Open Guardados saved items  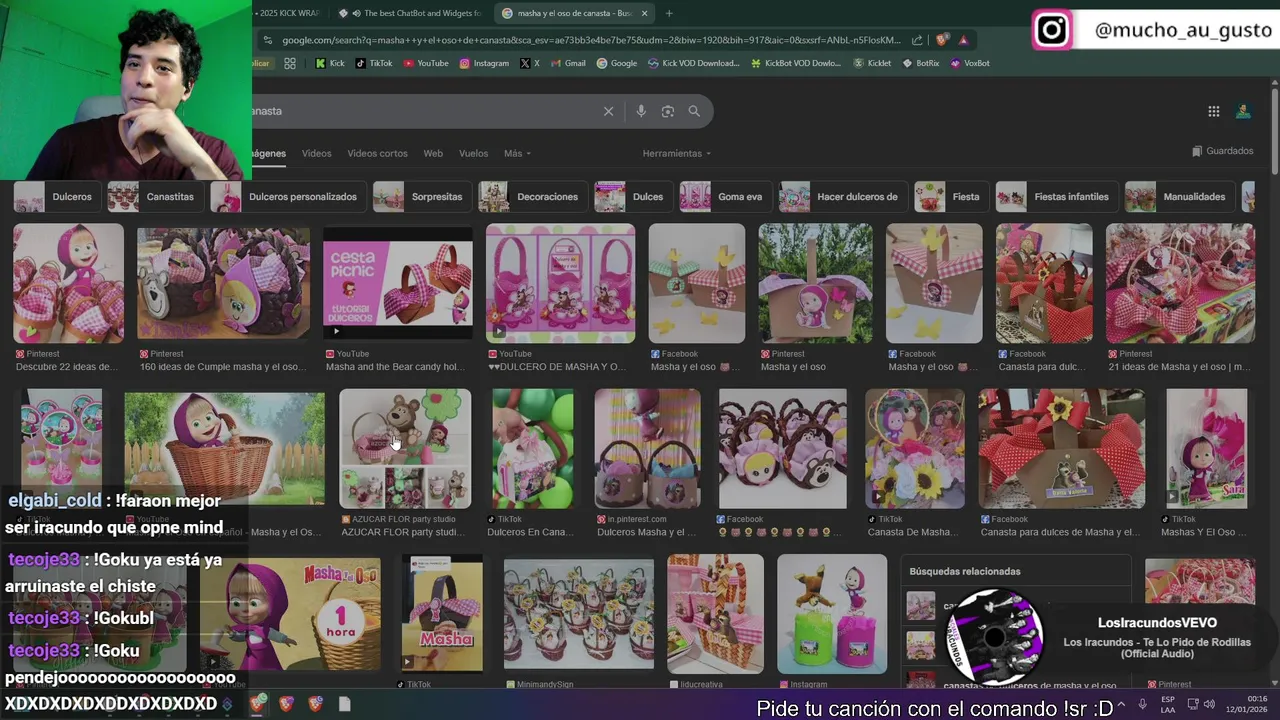click(1223, 151)
